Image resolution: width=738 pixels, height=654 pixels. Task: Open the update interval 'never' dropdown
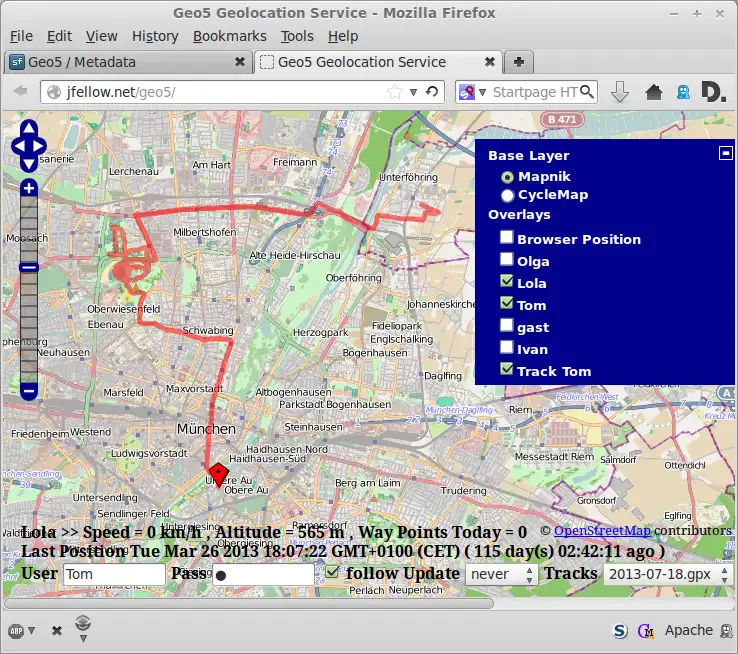[502, 574]
